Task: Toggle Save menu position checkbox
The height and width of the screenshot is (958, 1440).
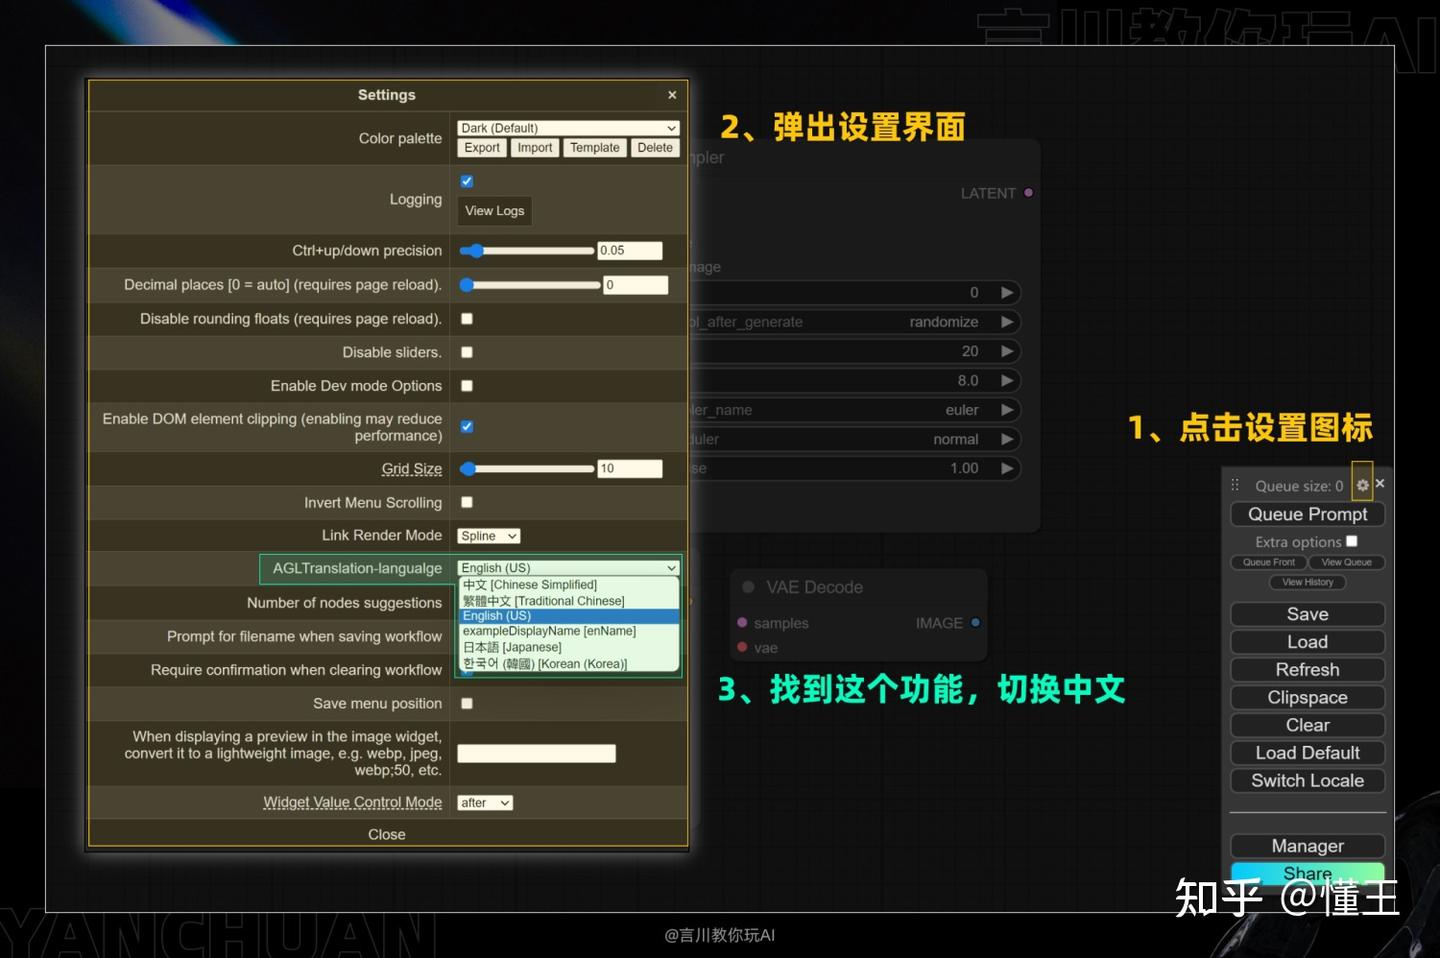Action: coord(467,703)
